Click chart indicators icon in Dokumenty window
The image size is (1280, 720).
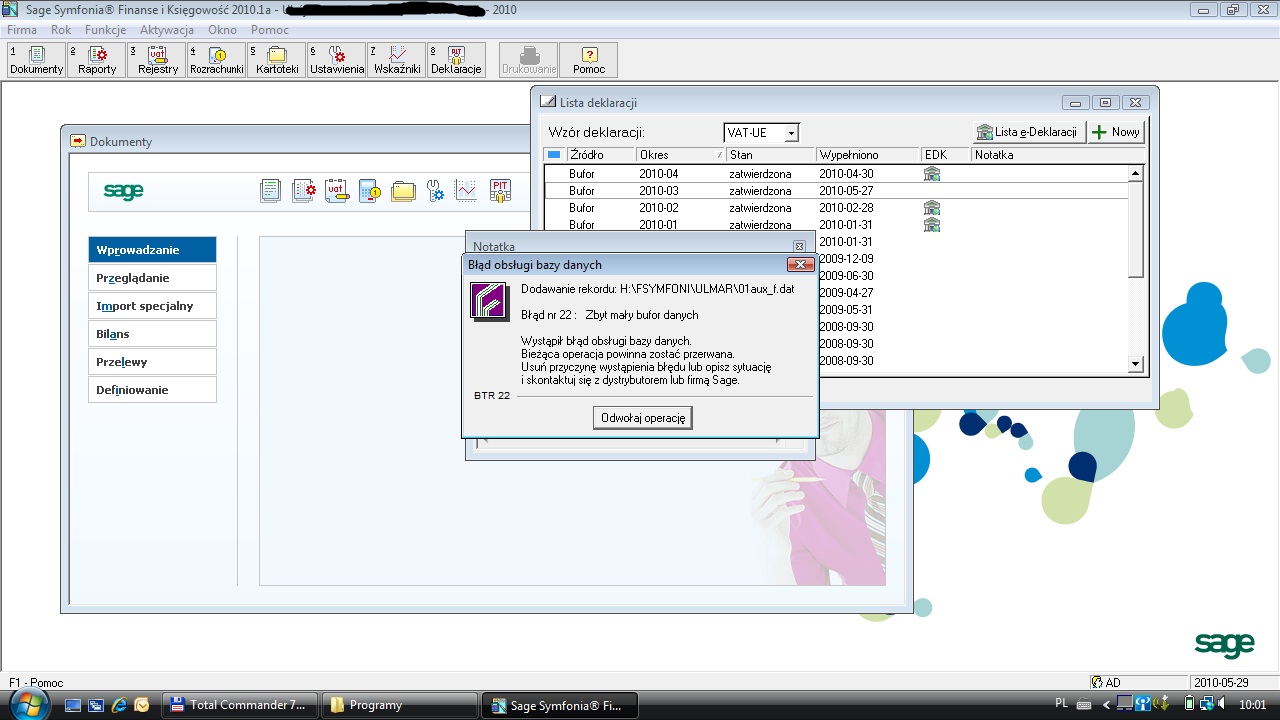click(x=466, y=191)
